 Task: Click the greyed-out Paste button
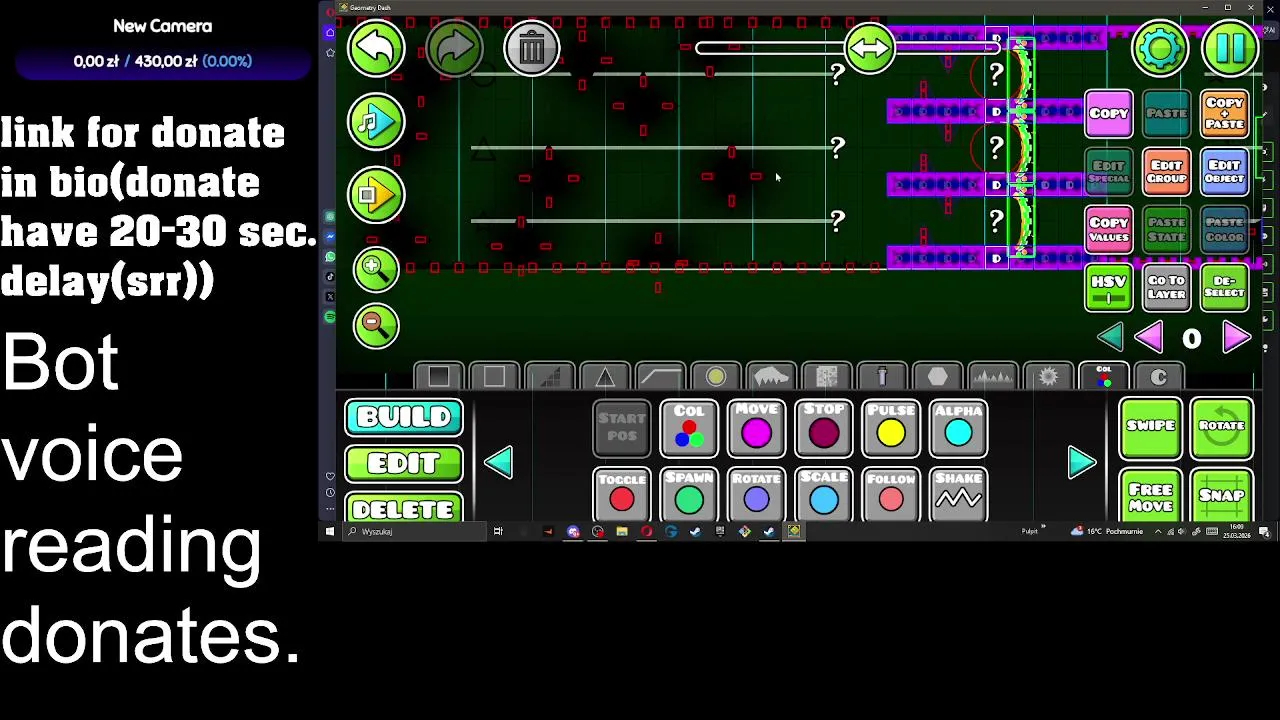click(x=1167, y=114)
